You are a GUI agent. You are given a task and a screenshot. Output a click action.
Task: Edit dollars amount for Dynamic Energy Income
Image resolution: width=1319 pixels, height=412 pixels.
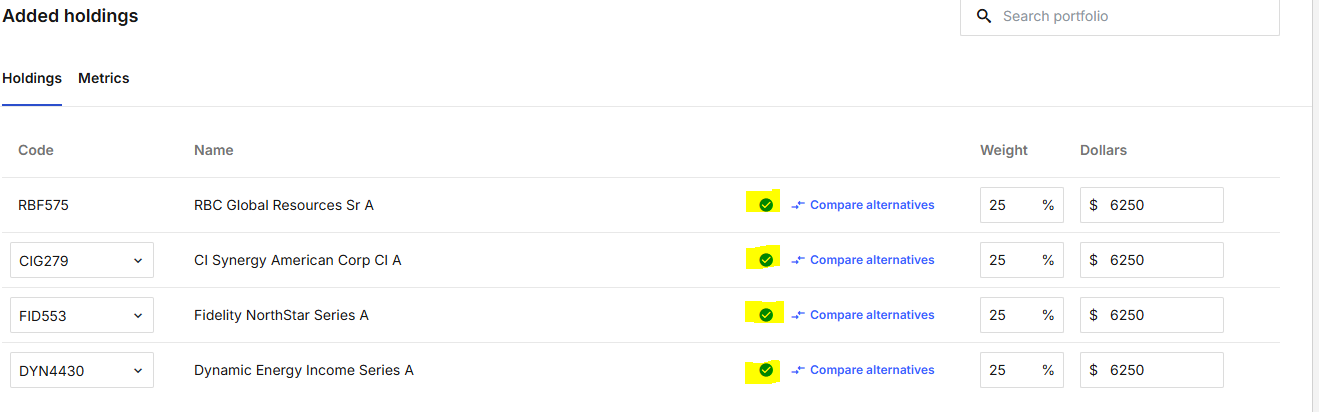[1152, 370]
